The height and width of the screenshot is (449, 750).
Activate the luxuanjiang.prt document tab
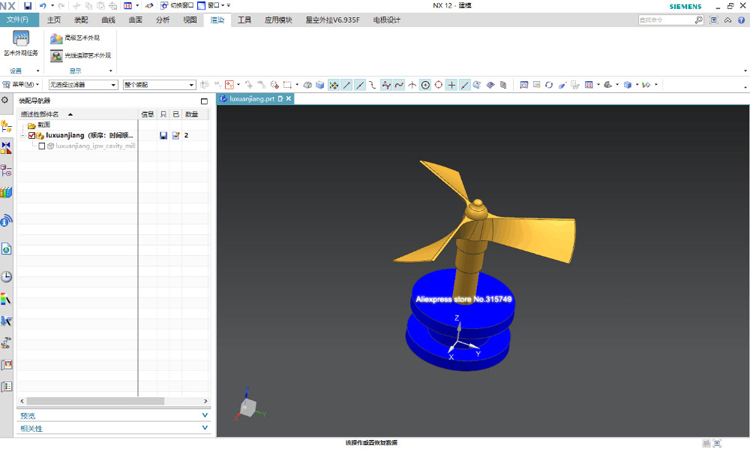[x=252, y=99]
